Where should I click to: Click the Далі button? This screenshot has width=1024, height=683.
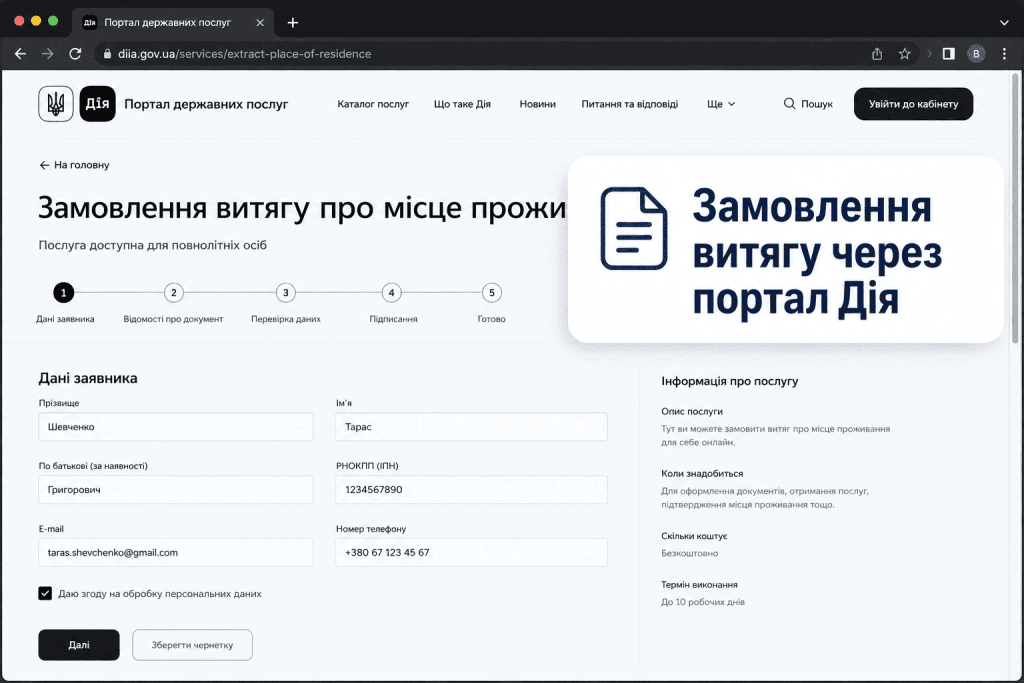point(79,645)
